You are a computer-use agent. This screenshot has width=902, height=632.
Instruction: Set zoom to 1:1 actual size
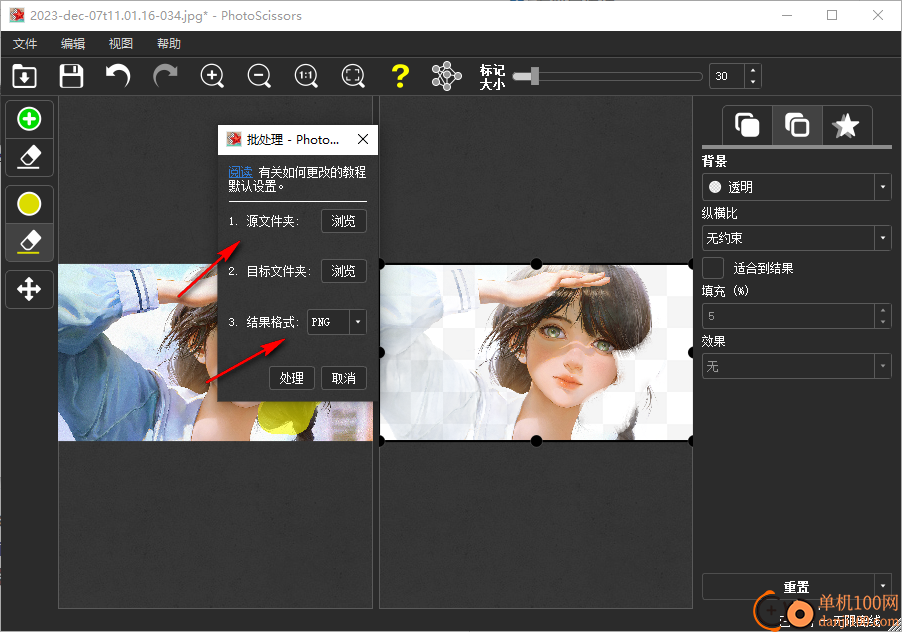[x=306, y=76]
